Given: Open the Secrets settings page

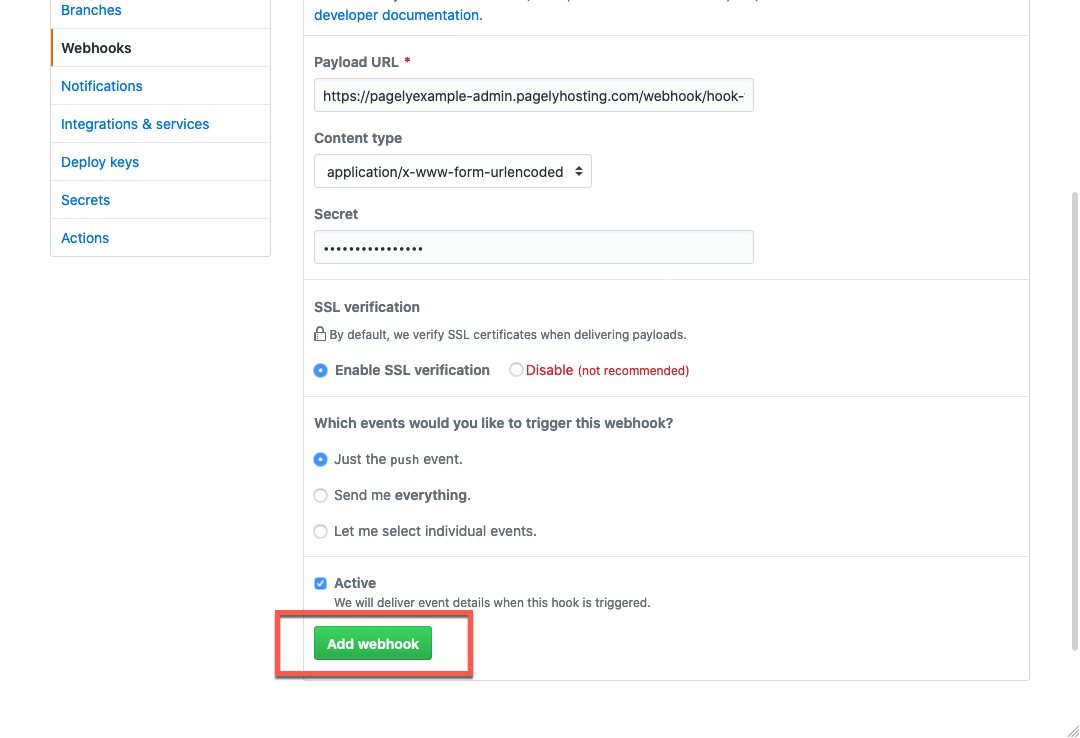Looking at the screenshot, I should [86, 200].
